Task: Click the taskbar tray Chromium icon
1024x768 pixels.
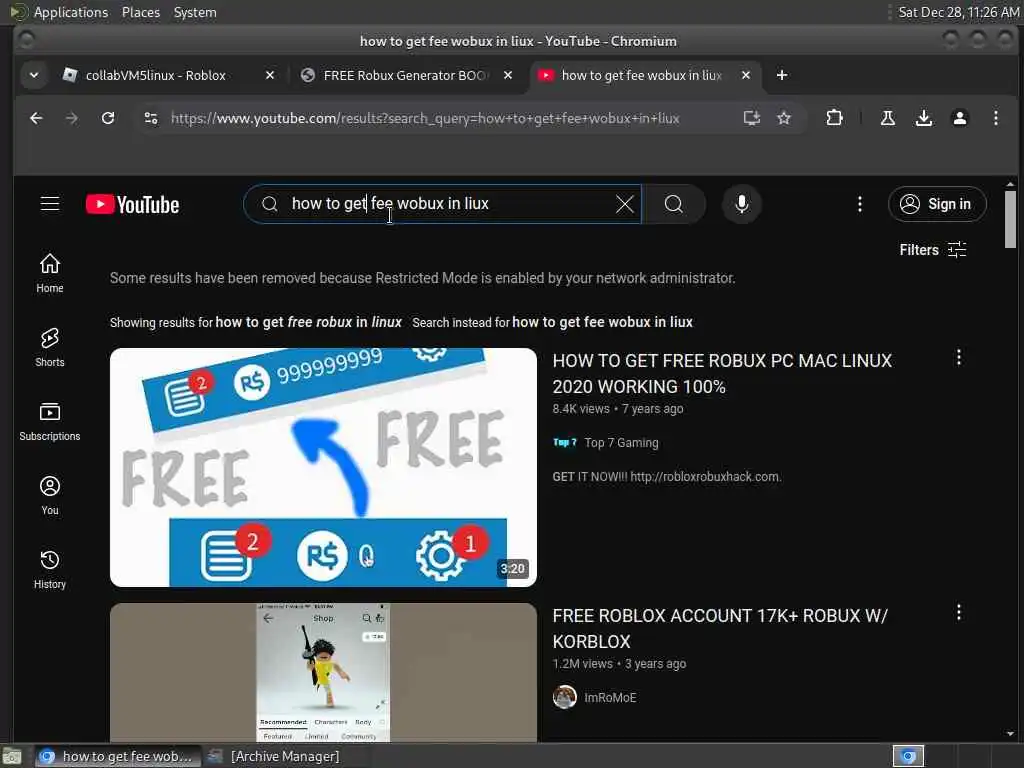Action: pyautogui.click(x=908, y=756)
